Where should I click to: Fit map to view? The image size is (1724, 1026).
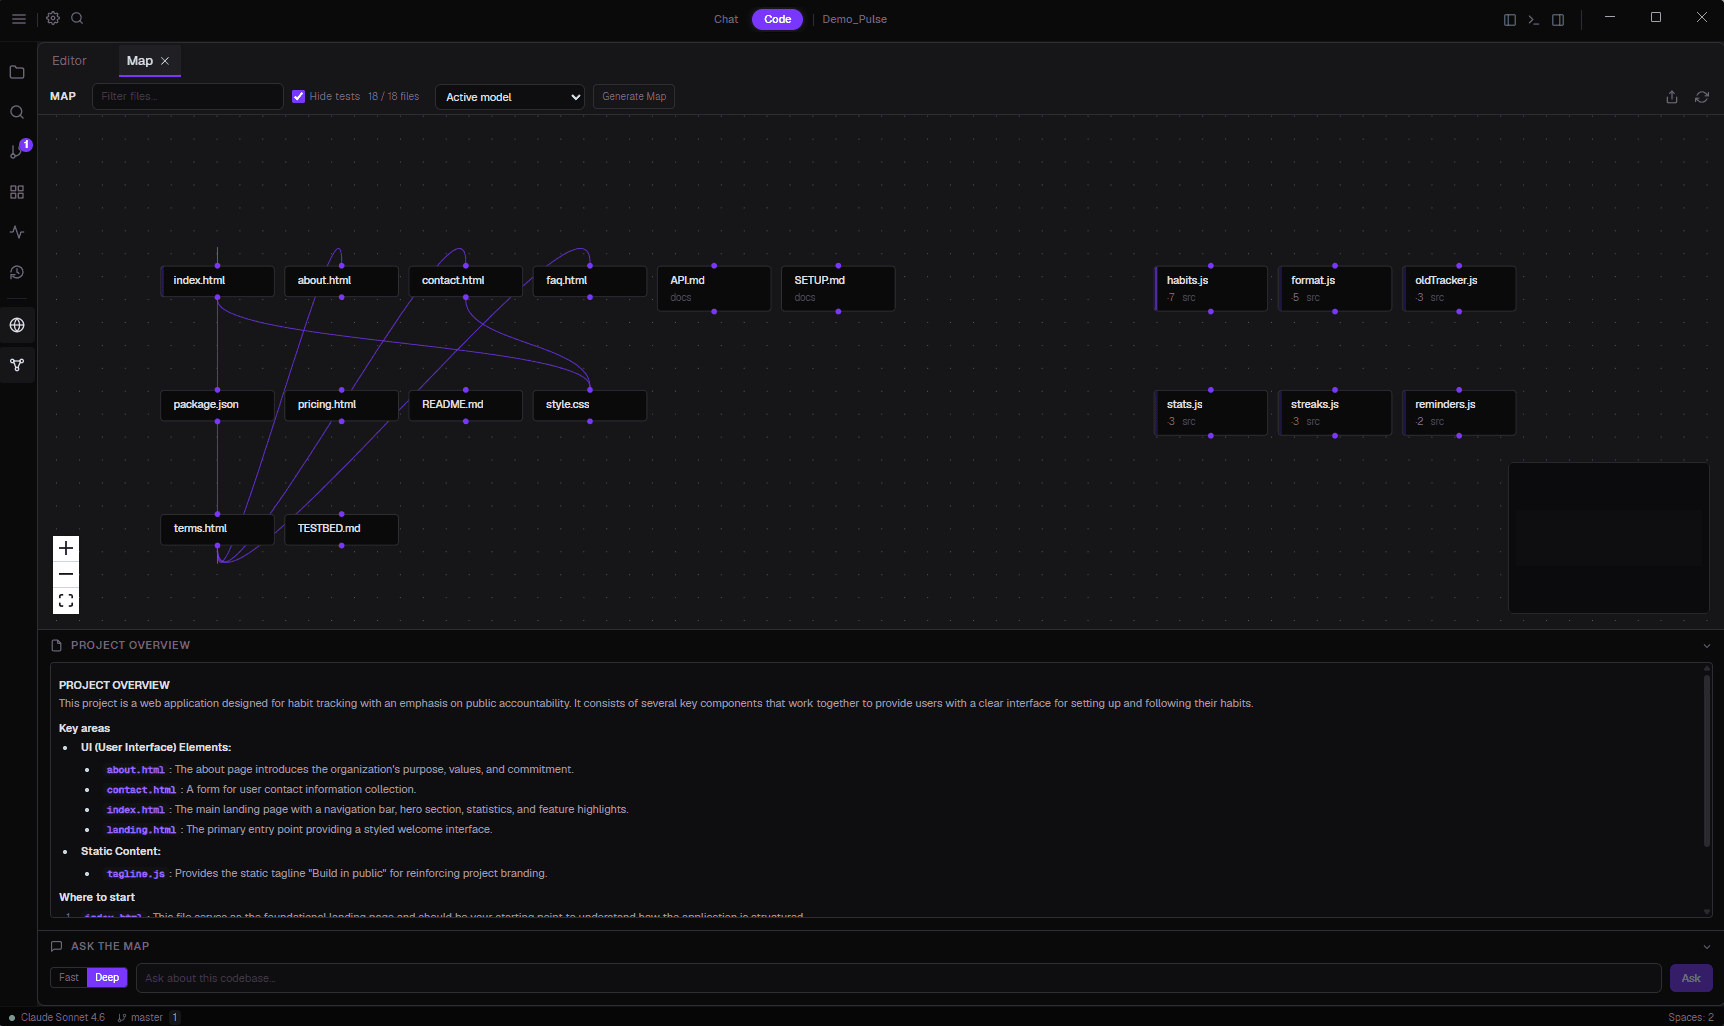(x=66, y=601)
